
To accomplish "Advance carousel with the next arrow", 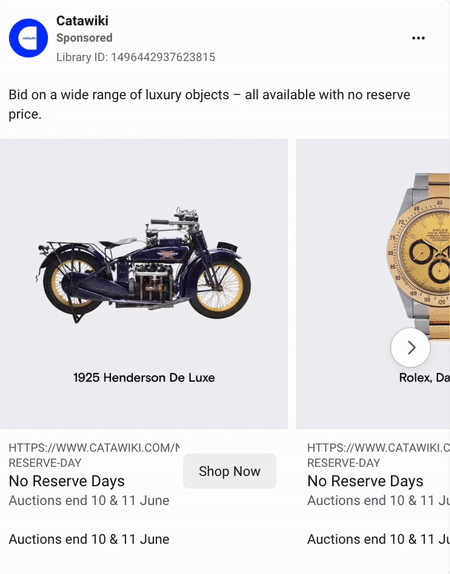I will [x=410, y=347].
